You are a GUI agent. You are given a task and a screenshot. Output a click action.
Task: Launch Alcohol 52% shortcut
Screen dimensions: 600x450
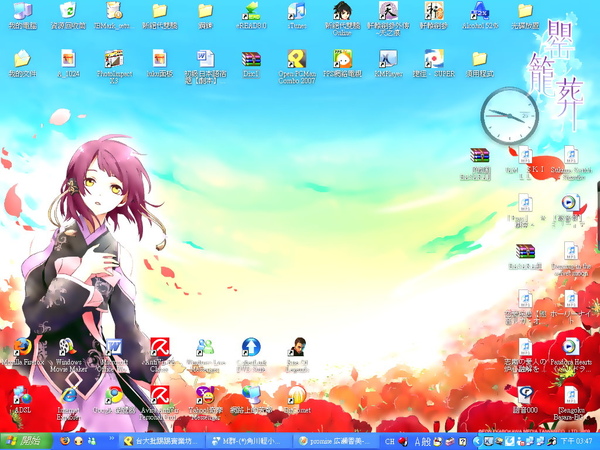[480, 15]
